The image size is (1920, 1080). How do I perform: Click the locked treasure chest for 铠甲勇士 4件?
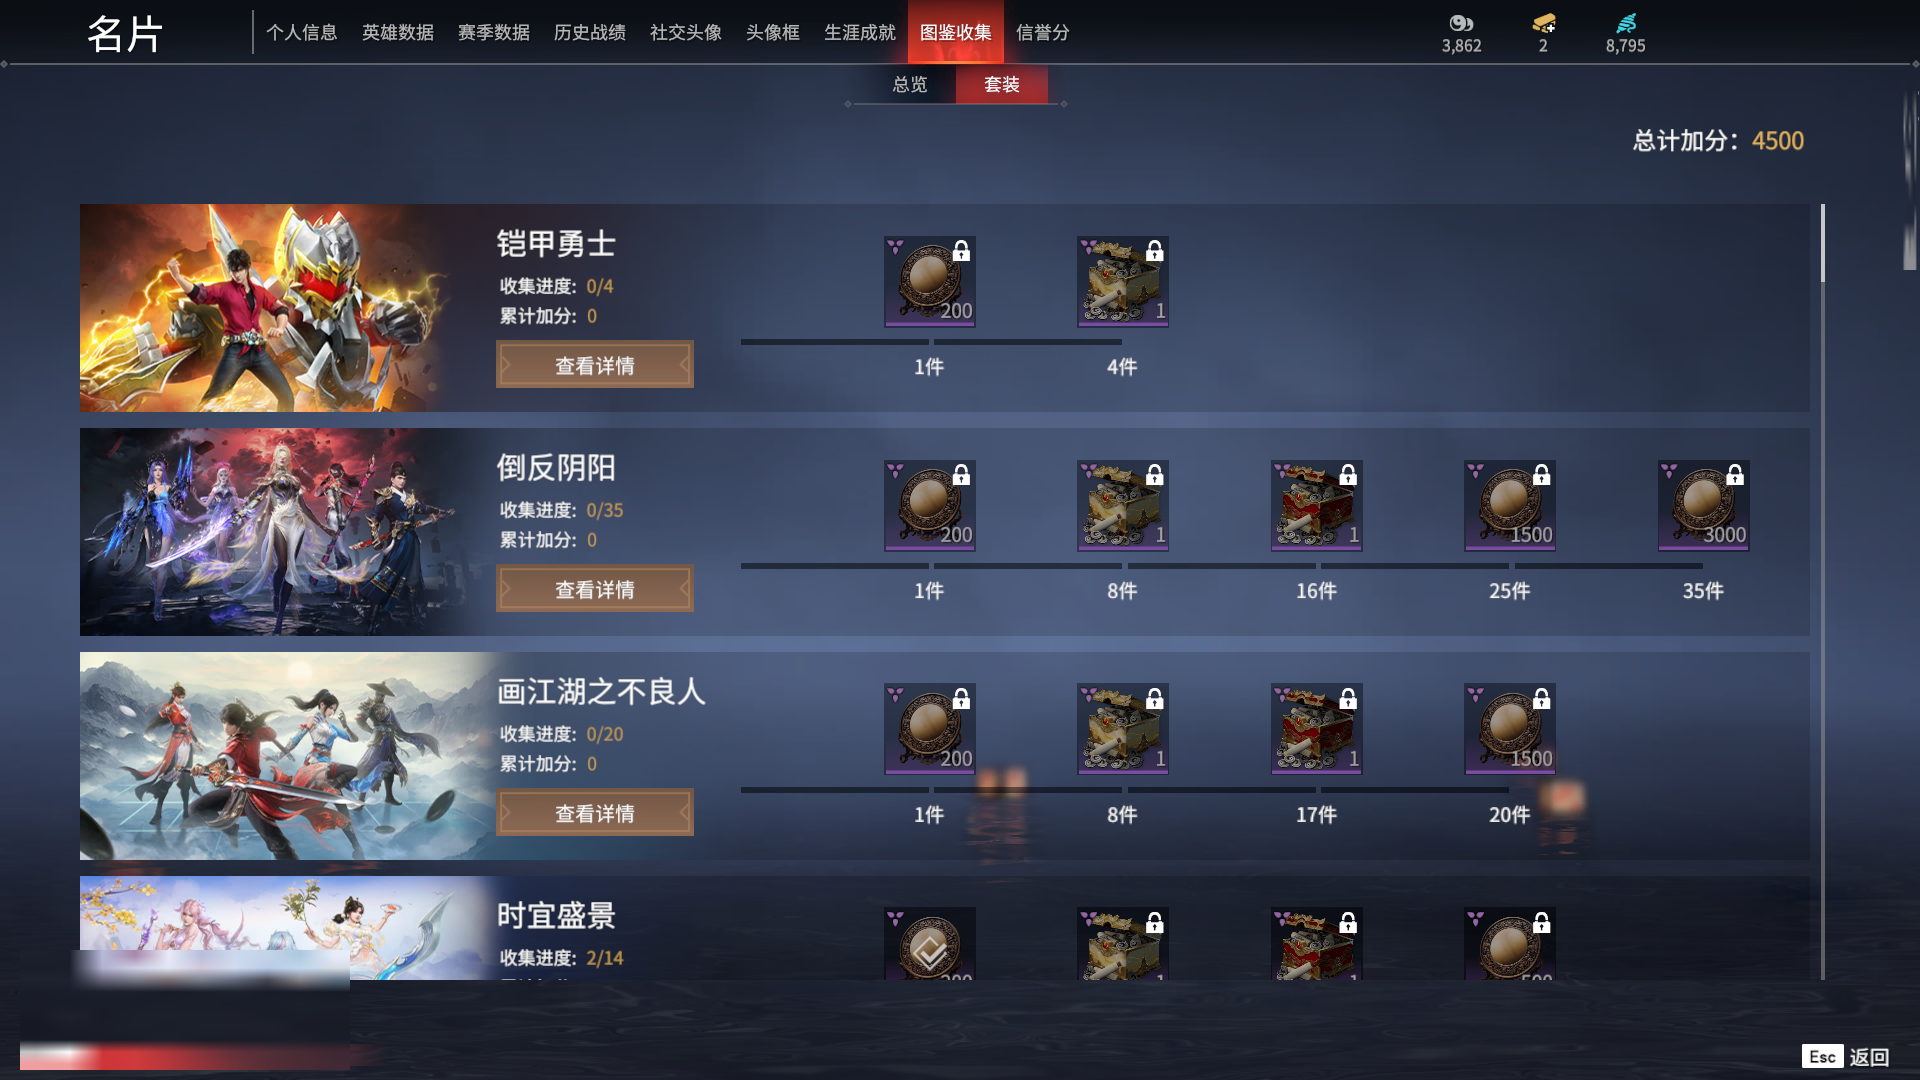(1122, 282)
